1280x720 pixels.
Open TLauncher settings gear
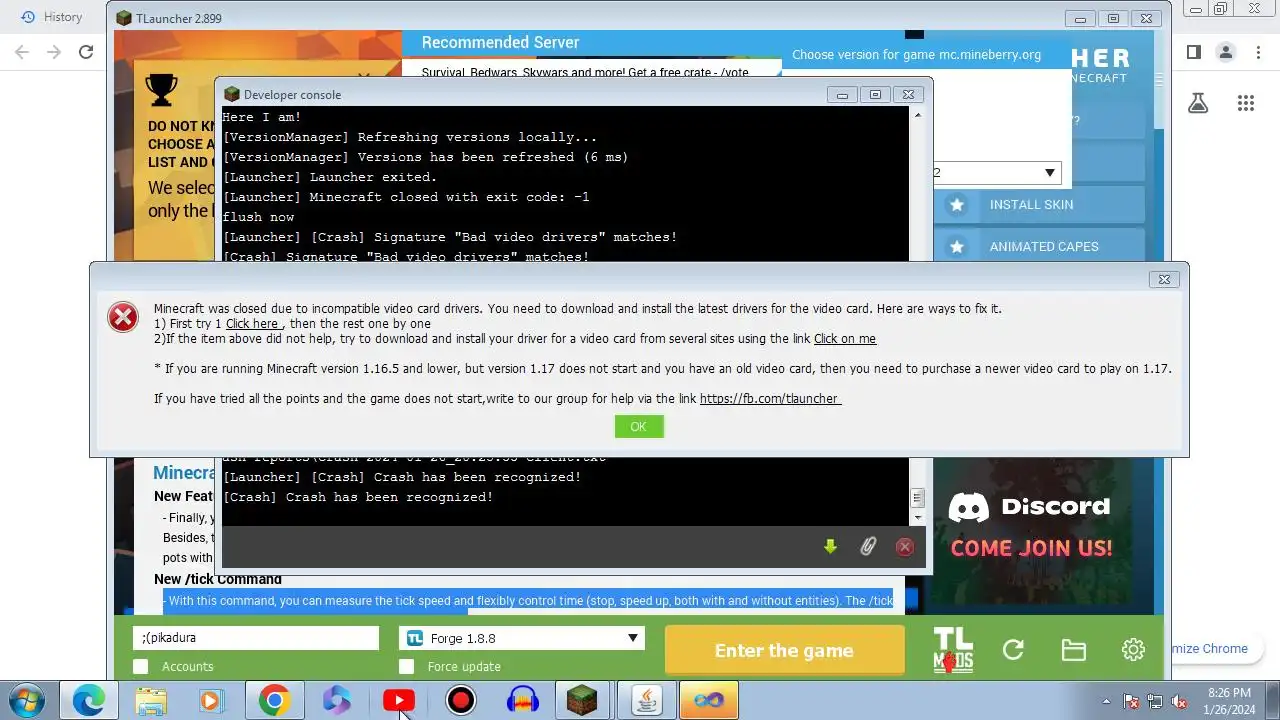coord(1133,650)
